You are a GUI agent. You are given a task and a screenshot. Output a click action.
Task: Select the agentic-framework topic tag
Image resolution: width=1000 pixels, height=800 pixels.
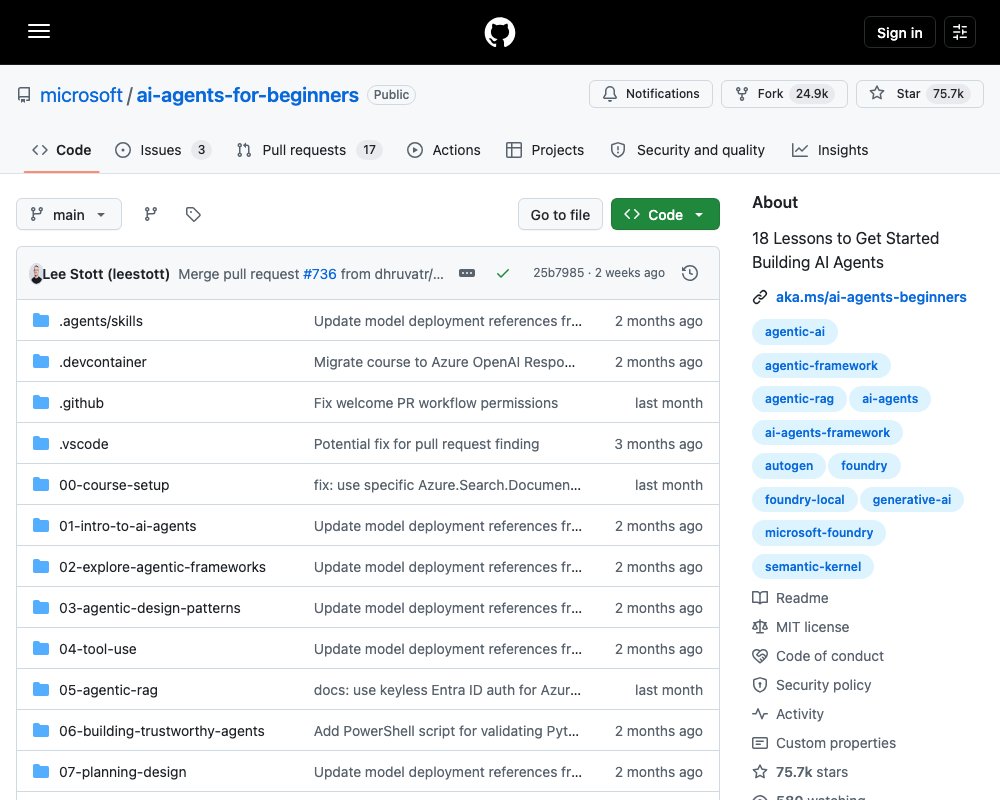point(821,366)
